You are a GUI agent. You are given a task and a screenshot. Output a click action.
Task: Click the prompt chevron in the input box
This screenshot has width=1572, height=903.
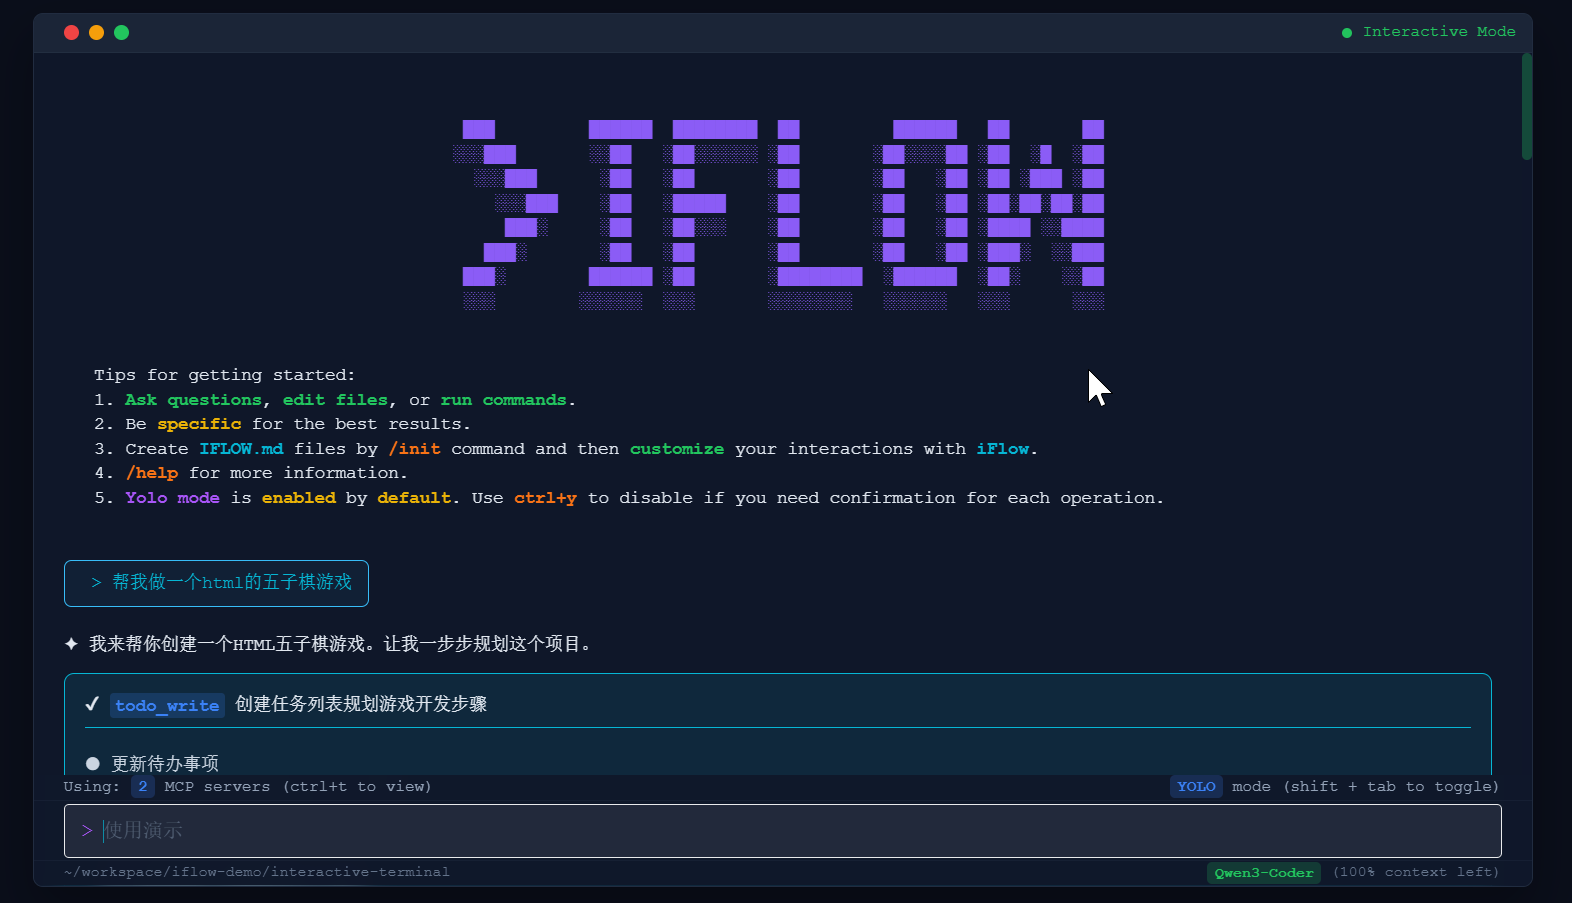point(87,831)
